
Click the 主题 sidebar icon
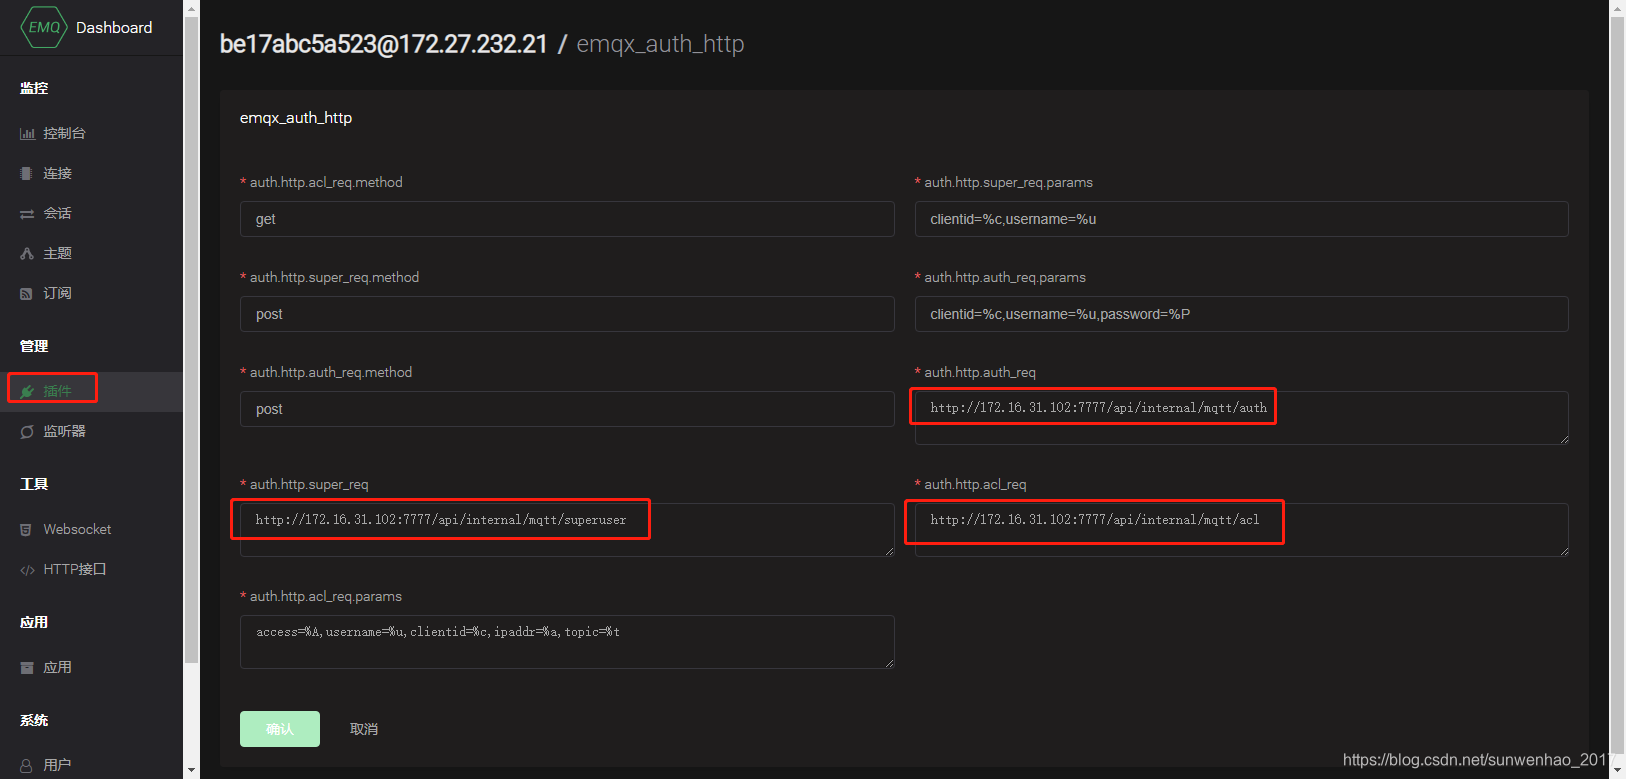coord(27,254)
